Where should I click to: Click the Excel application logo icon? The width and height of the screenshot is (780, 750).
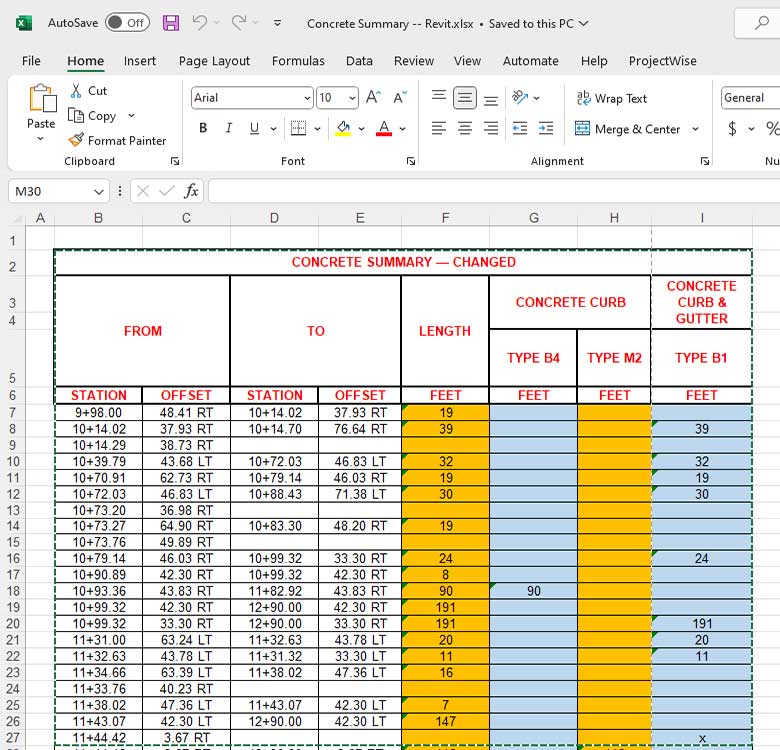click(24, 23)
